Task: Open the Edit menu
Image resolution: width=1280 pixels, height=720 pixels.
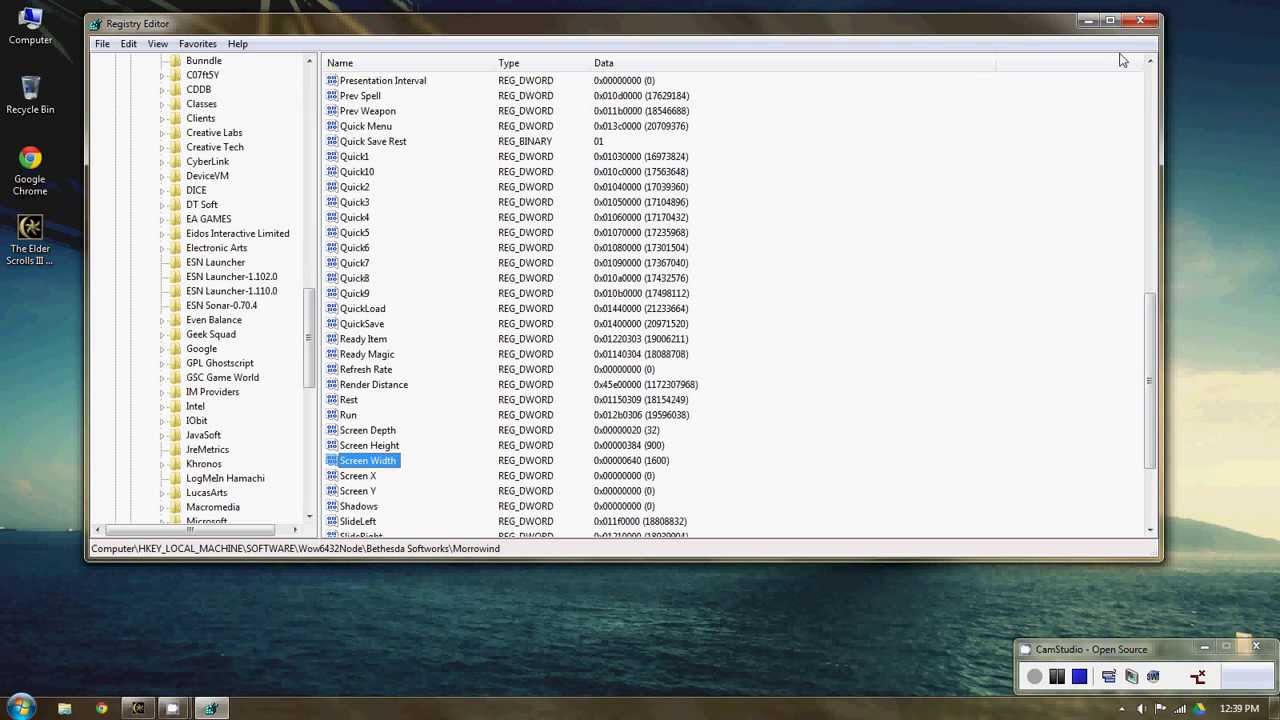Action: tap(129, 44)
